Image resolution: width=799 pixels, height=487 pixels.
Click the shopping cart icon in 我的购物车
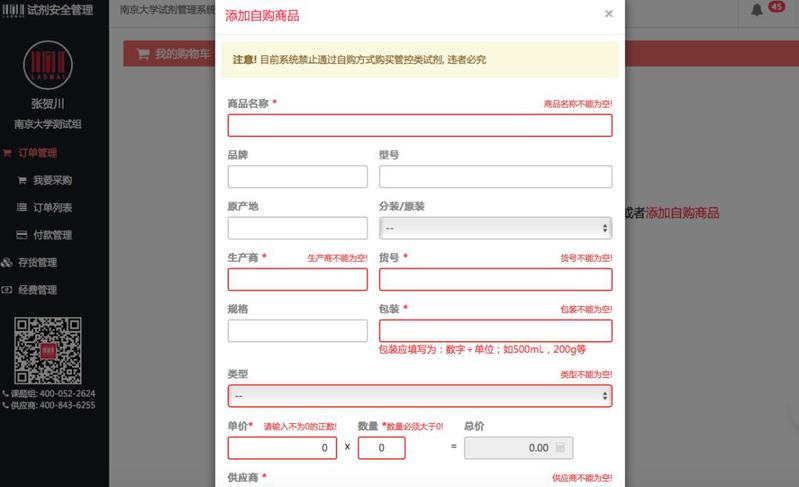tap(143, 54)
